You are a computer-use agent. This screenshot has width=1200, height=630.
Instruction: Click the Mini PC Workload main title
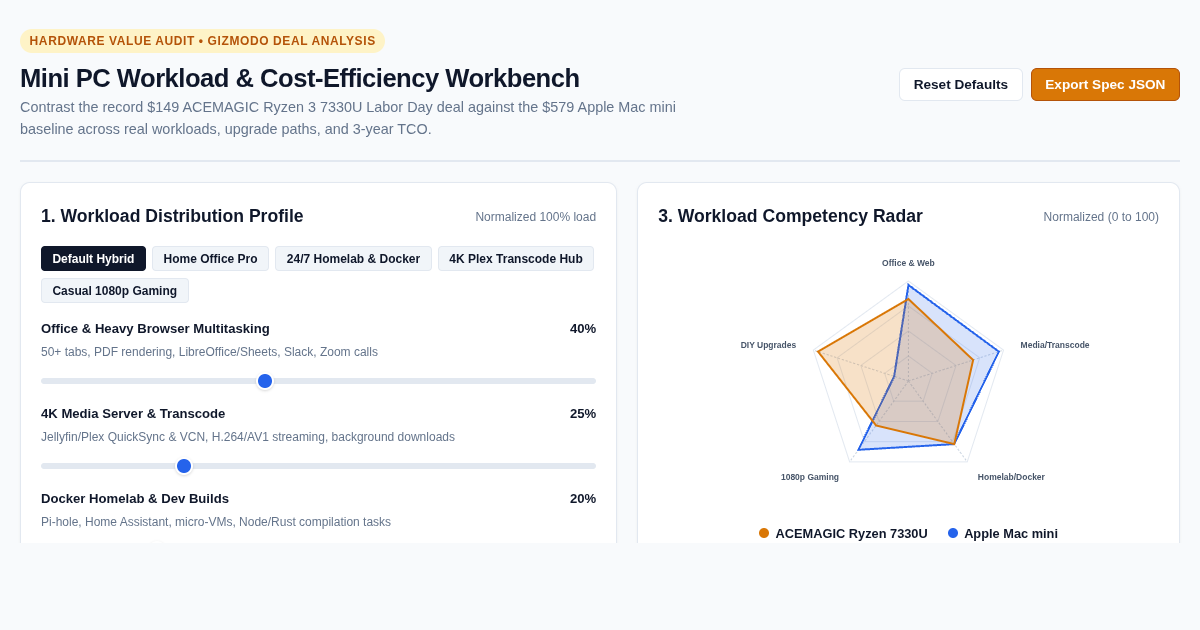(x=300, y=78)
